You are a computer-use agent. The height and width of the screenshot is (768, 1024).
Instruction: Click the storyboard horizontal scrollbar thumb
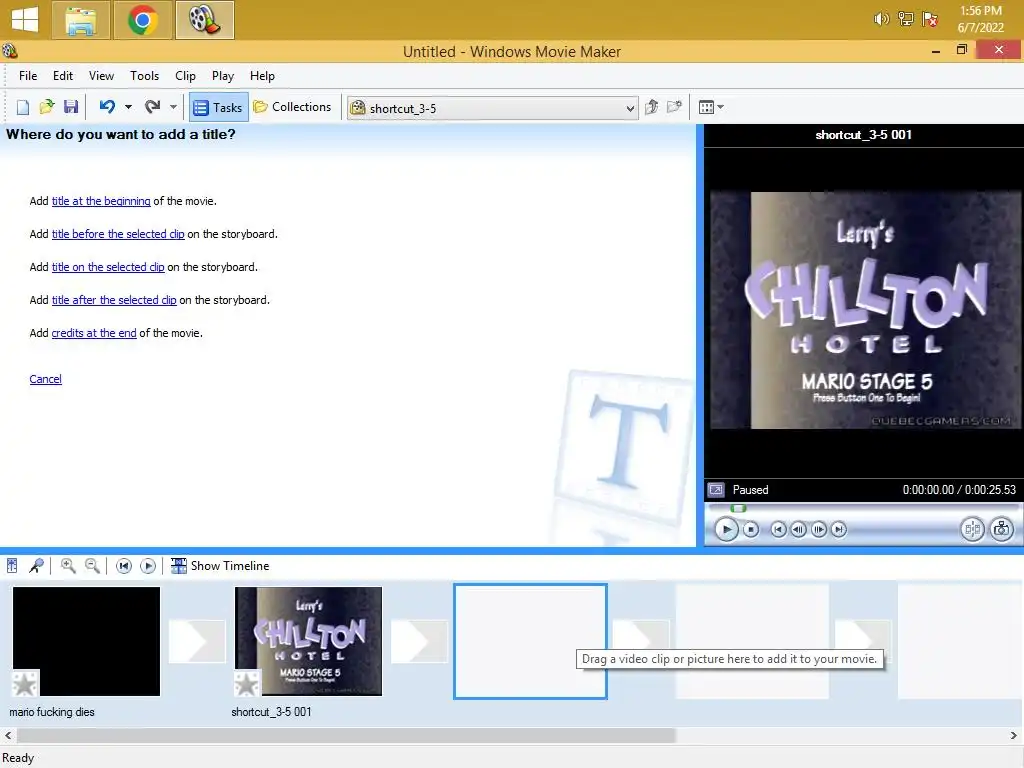pyautogui.click(x=346, y=735)
